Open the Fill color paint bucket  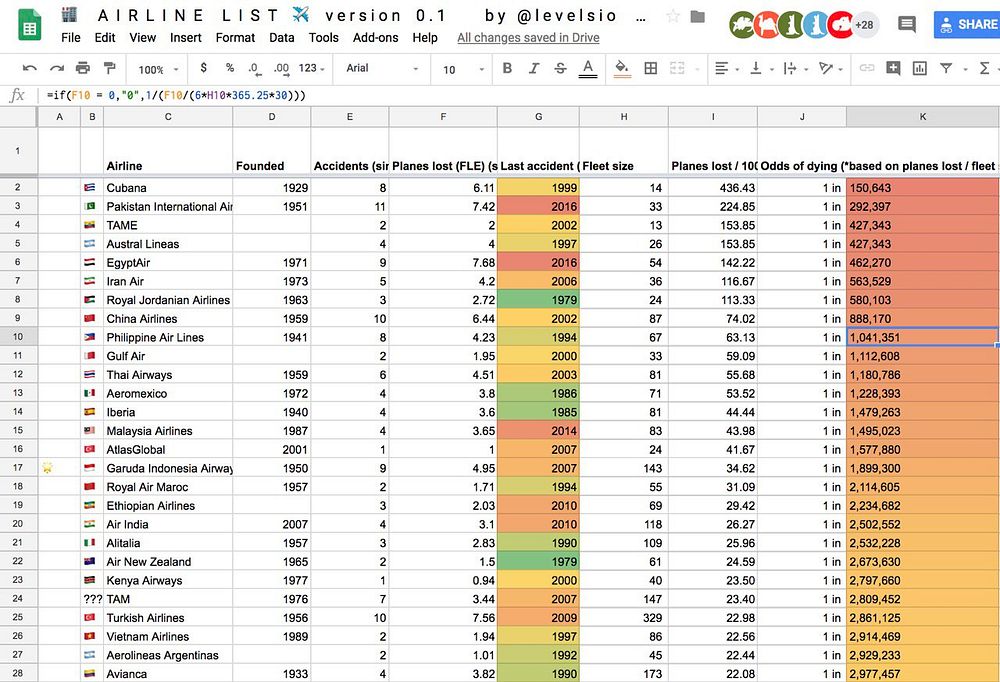pos(622,68)
